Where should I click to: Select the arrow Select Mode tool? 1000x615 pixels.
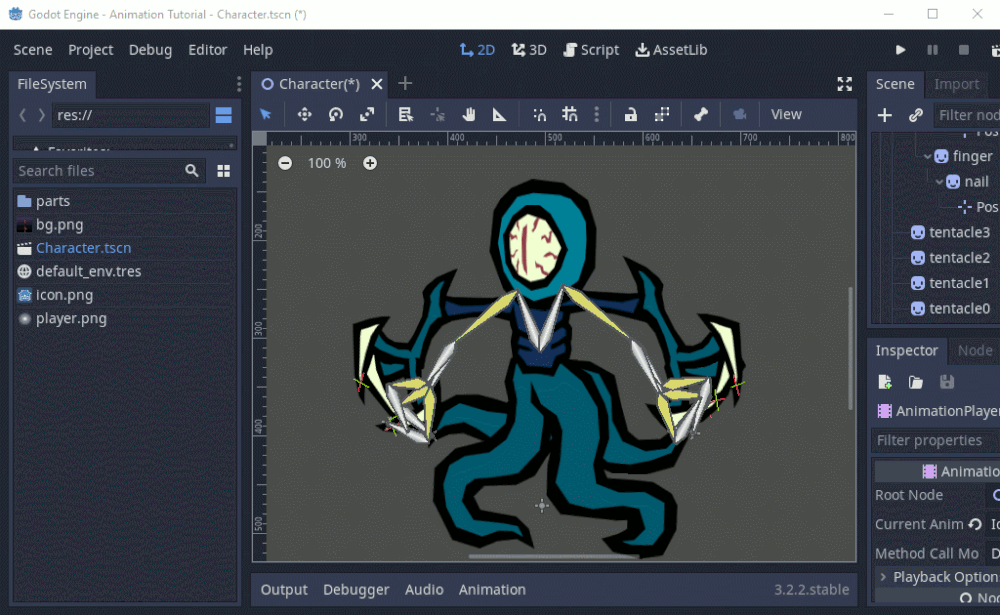click(x=265, y=114)
